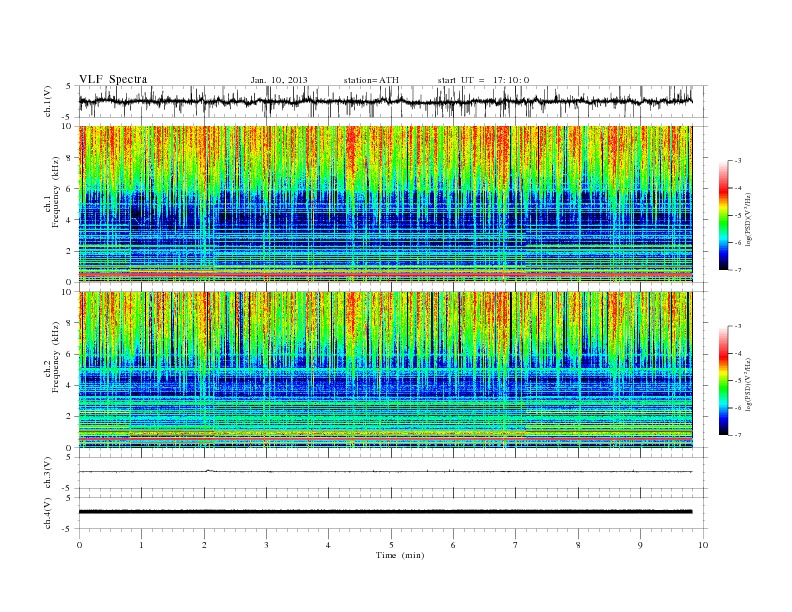792x612 pixels.
Task: Click the "VLF Spectra" title text
Action: point(113,79)
